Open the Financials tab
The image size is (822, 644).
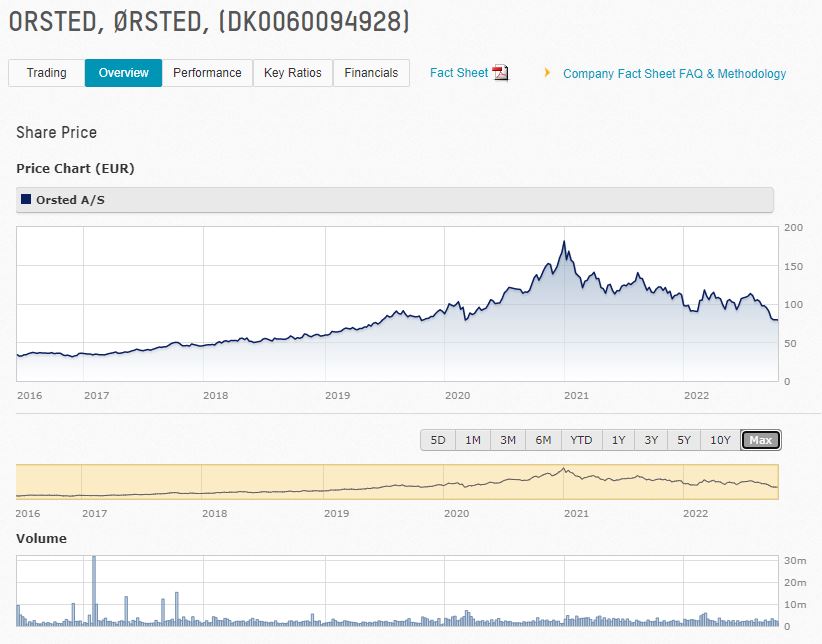click(x=371, y=73)
